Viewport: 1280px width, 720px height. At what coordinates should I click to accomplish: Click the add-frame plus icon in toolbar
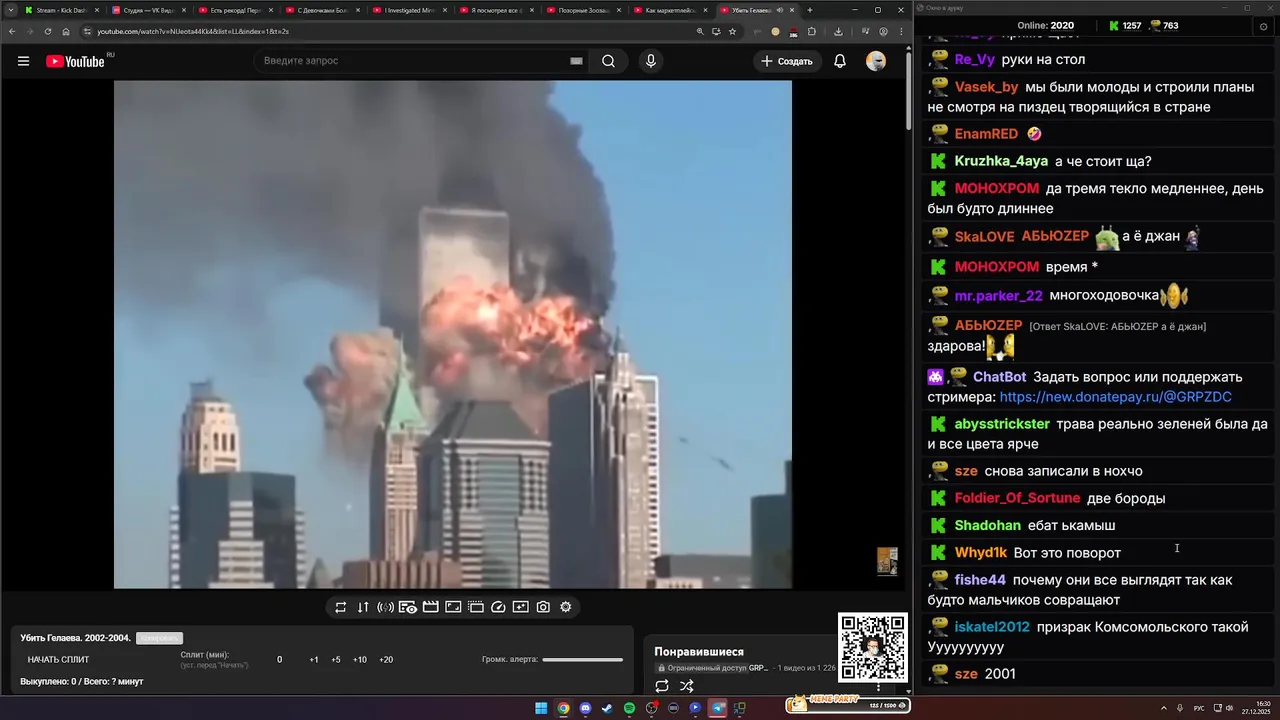(x=521, y=607)
